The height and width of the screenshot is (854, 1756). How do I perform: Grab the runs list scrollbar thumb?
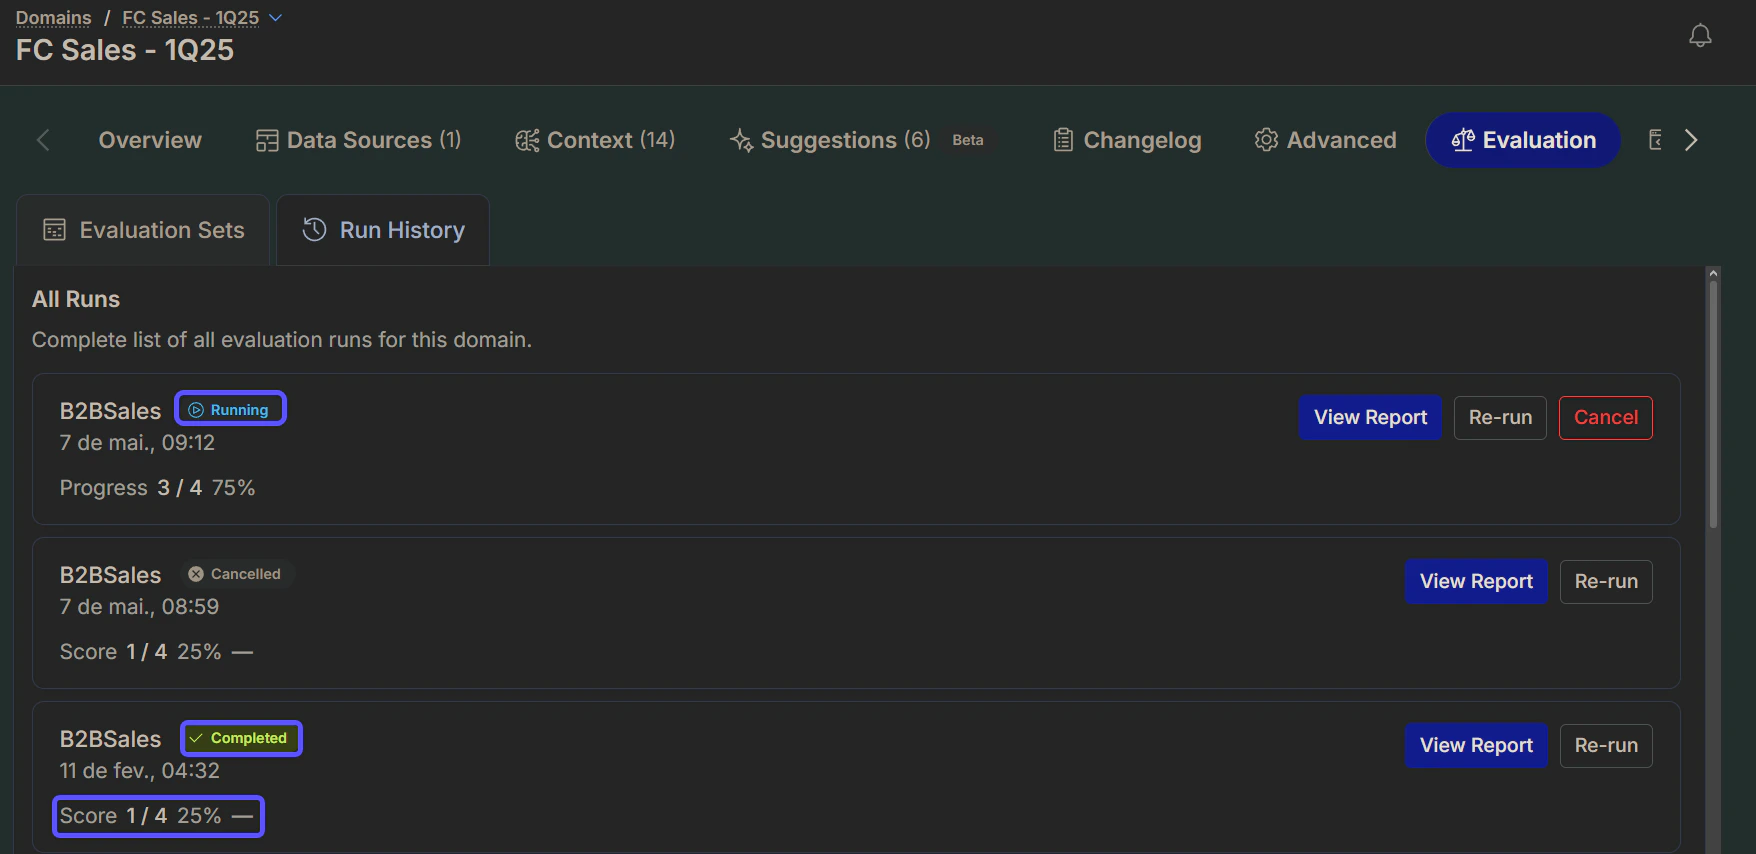[1713, 404]
